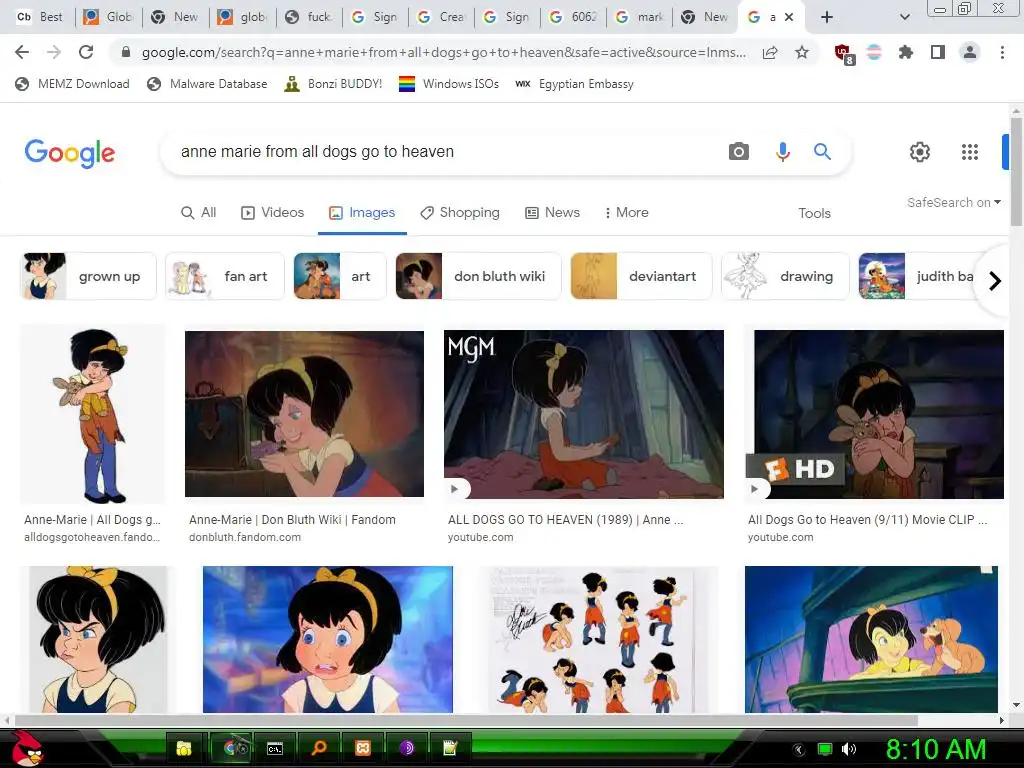The height and width of the screenshot is (768, 1024).
Task: Share this page via the share icon
Action: (x=770, y=52)
